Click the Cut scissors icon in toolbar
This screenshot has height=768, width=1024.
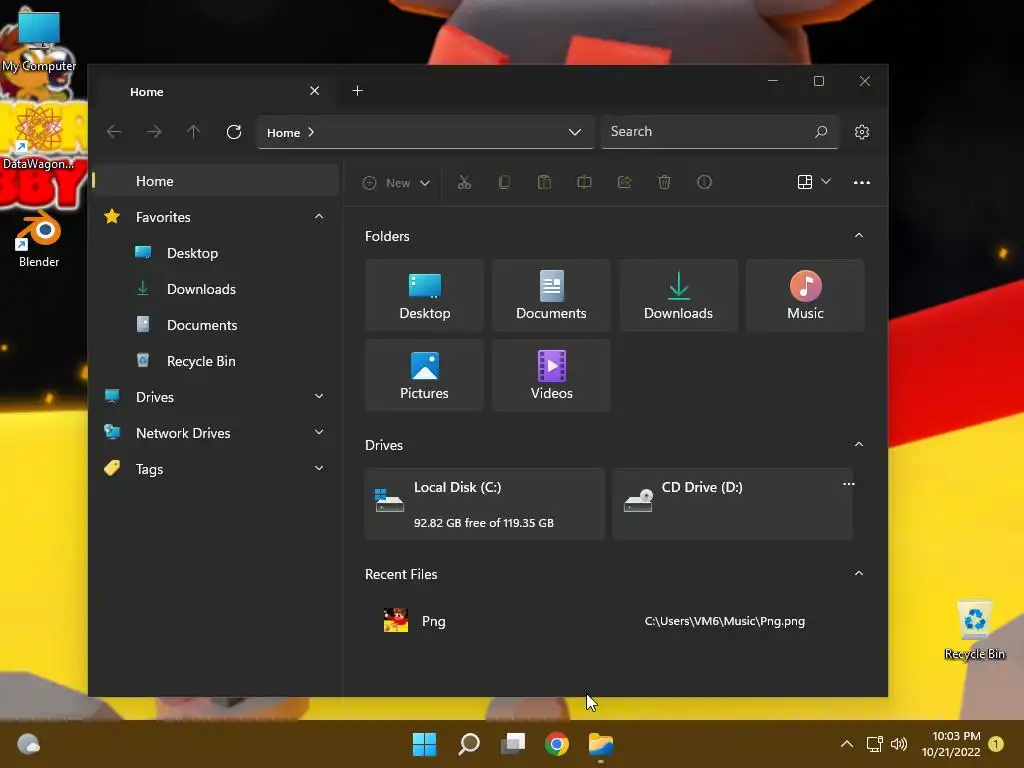coord(464,182)
